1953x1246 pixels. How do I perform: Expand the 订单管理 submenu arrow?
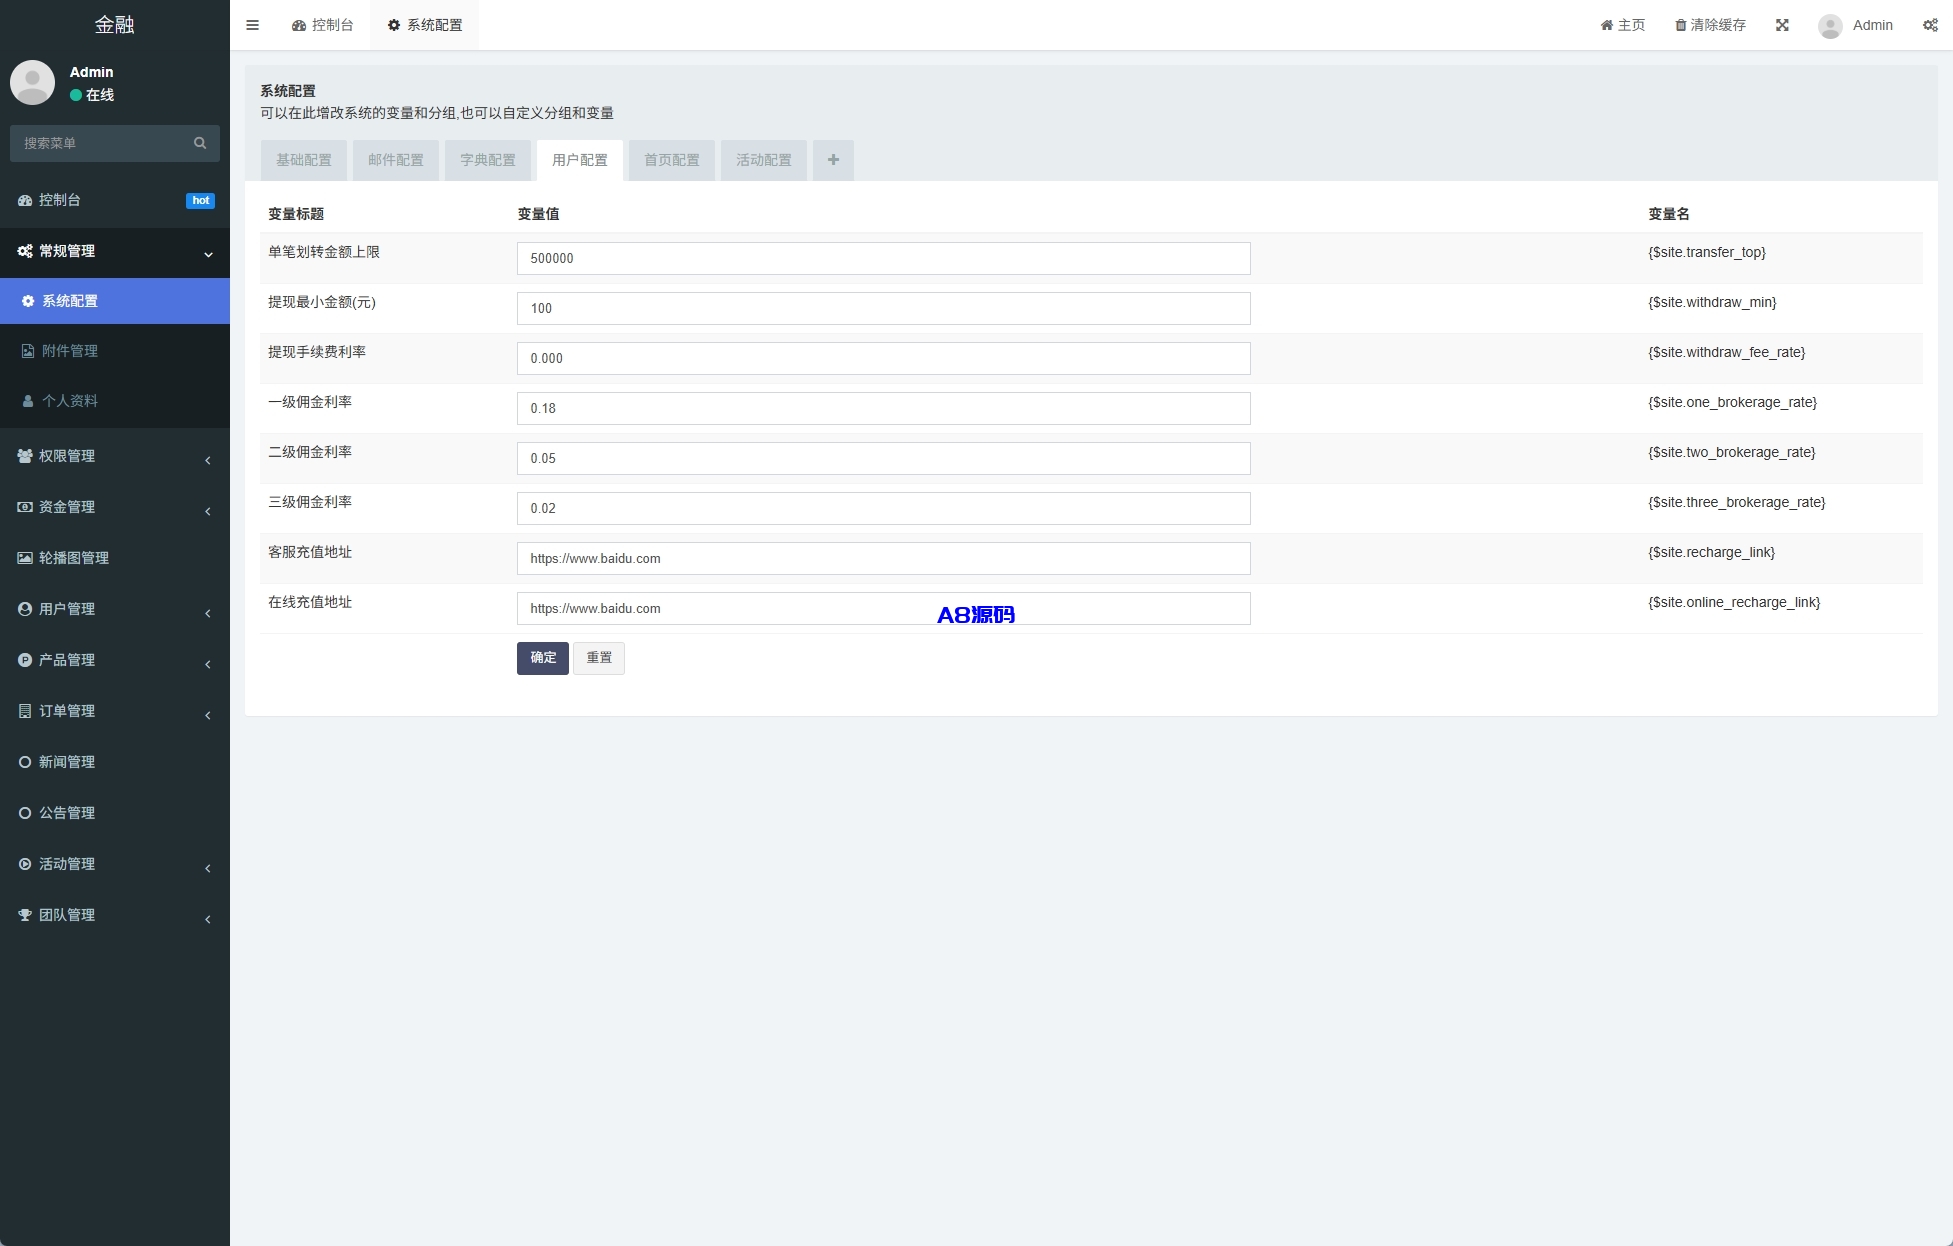pos(208,715)
